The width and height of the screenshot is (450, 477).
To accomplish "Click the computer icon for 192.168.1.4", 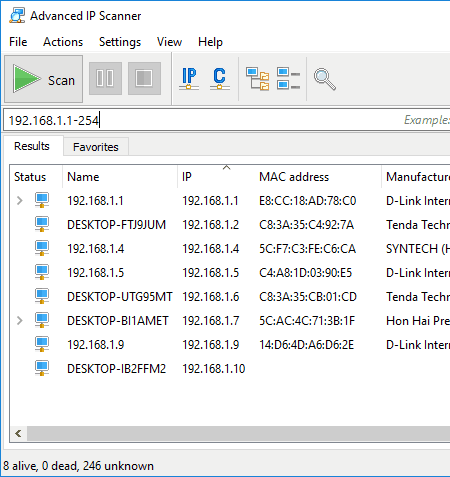I will (42, 248).
